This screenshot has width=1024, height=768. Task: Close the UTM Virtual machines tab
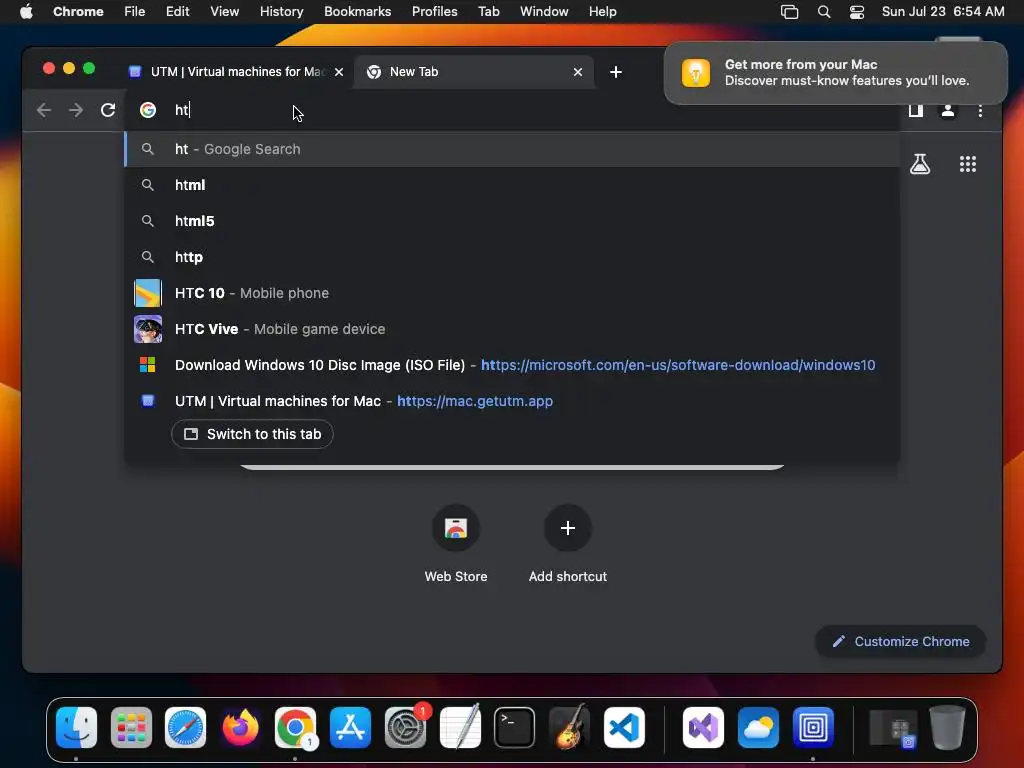(x=339, y=72)
